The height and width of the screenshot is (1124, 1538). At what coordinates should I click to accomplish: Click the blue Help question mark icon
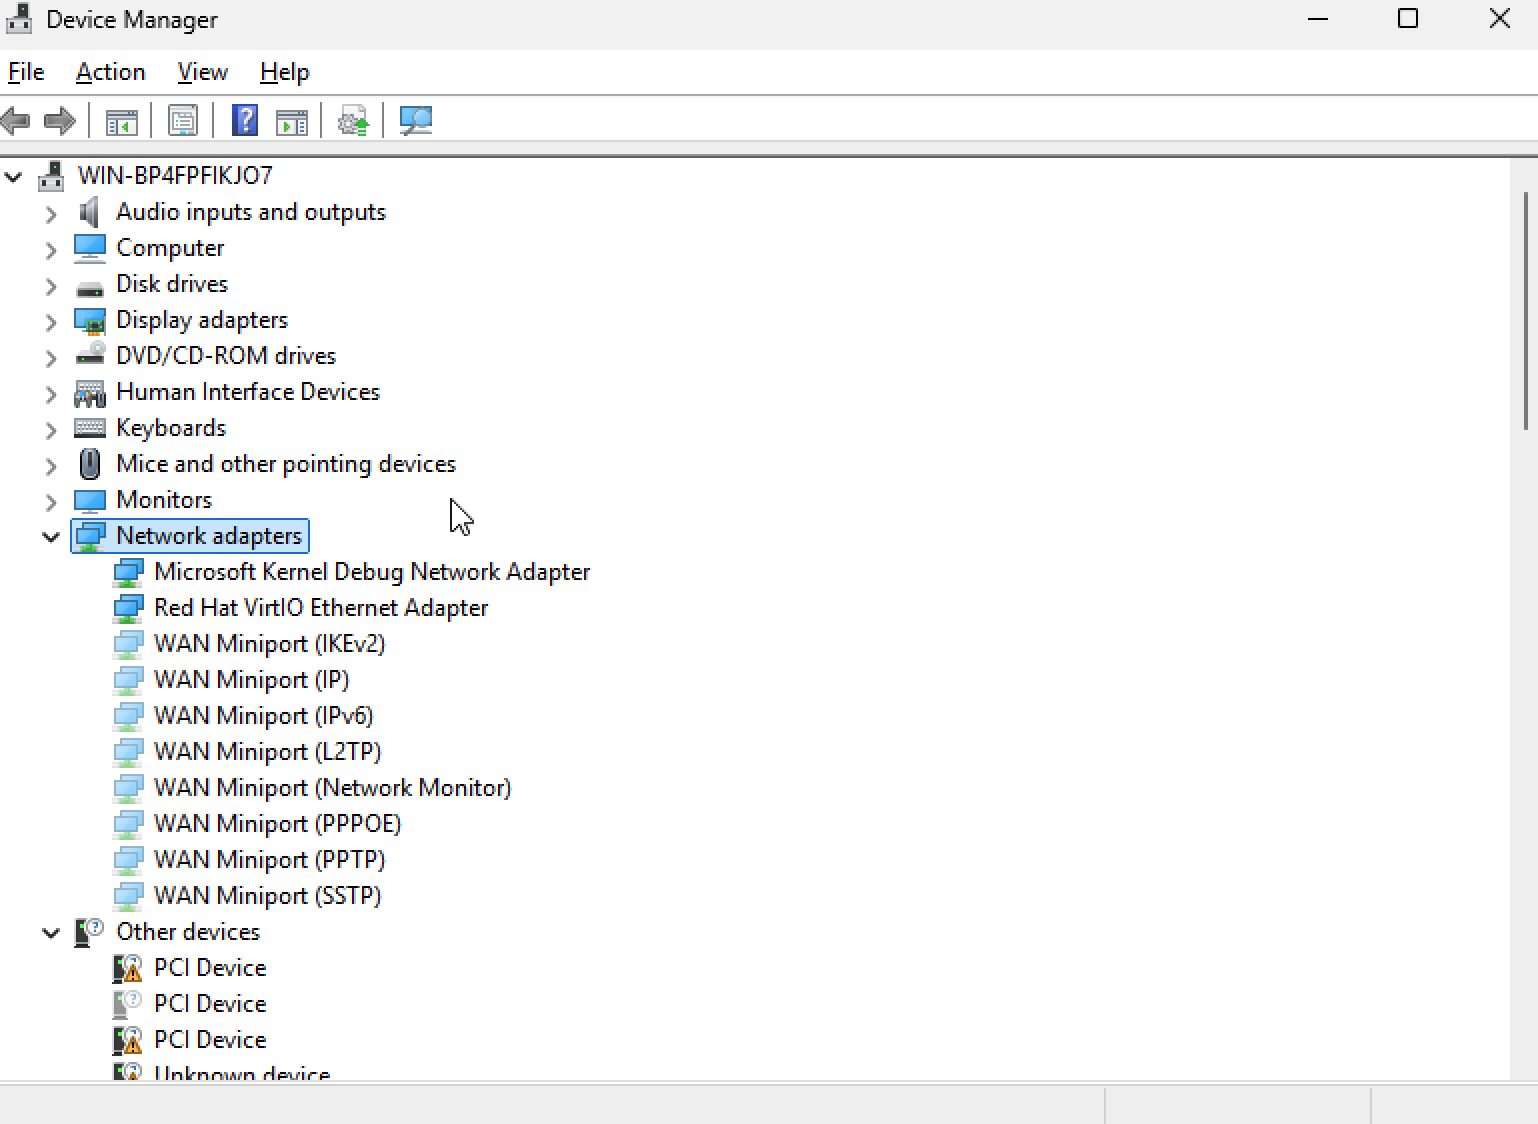(245, 121)
